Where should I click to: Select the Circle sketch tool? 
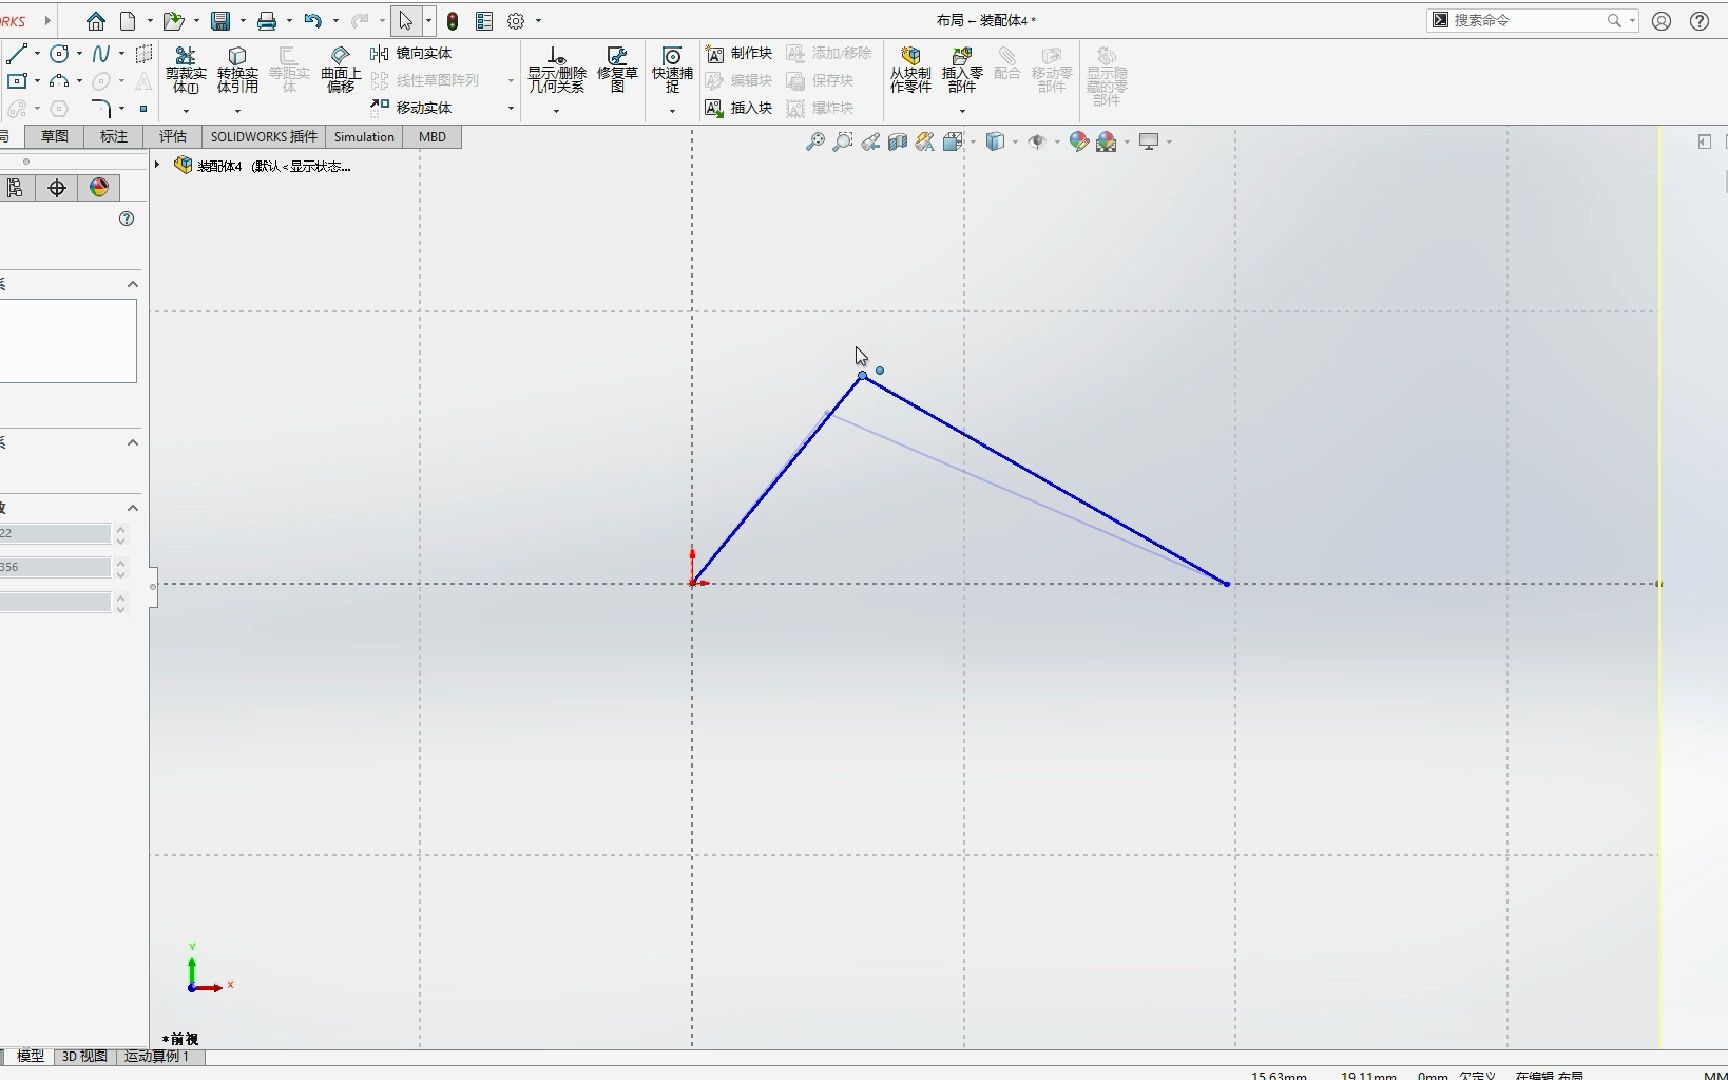(x=60, y=54)
